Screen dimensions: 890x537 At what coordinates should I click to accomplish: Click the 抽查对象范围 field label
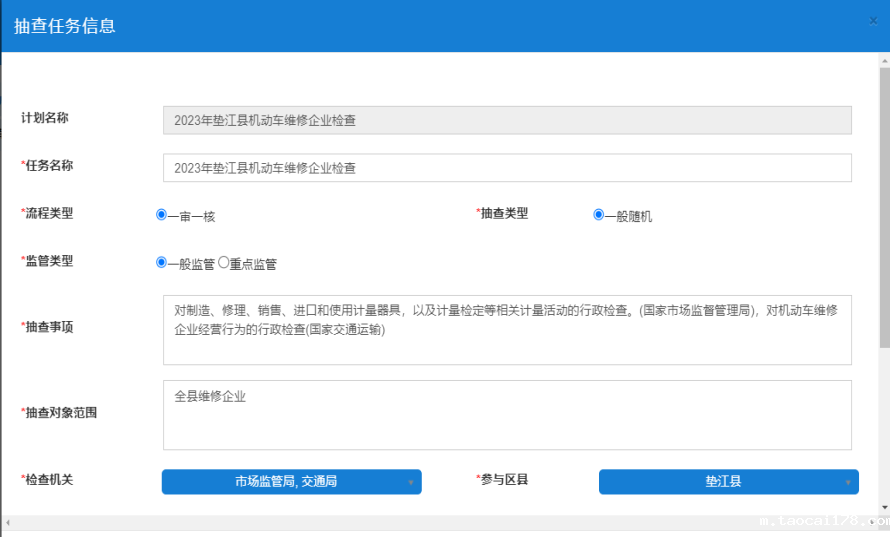point(61,412)
